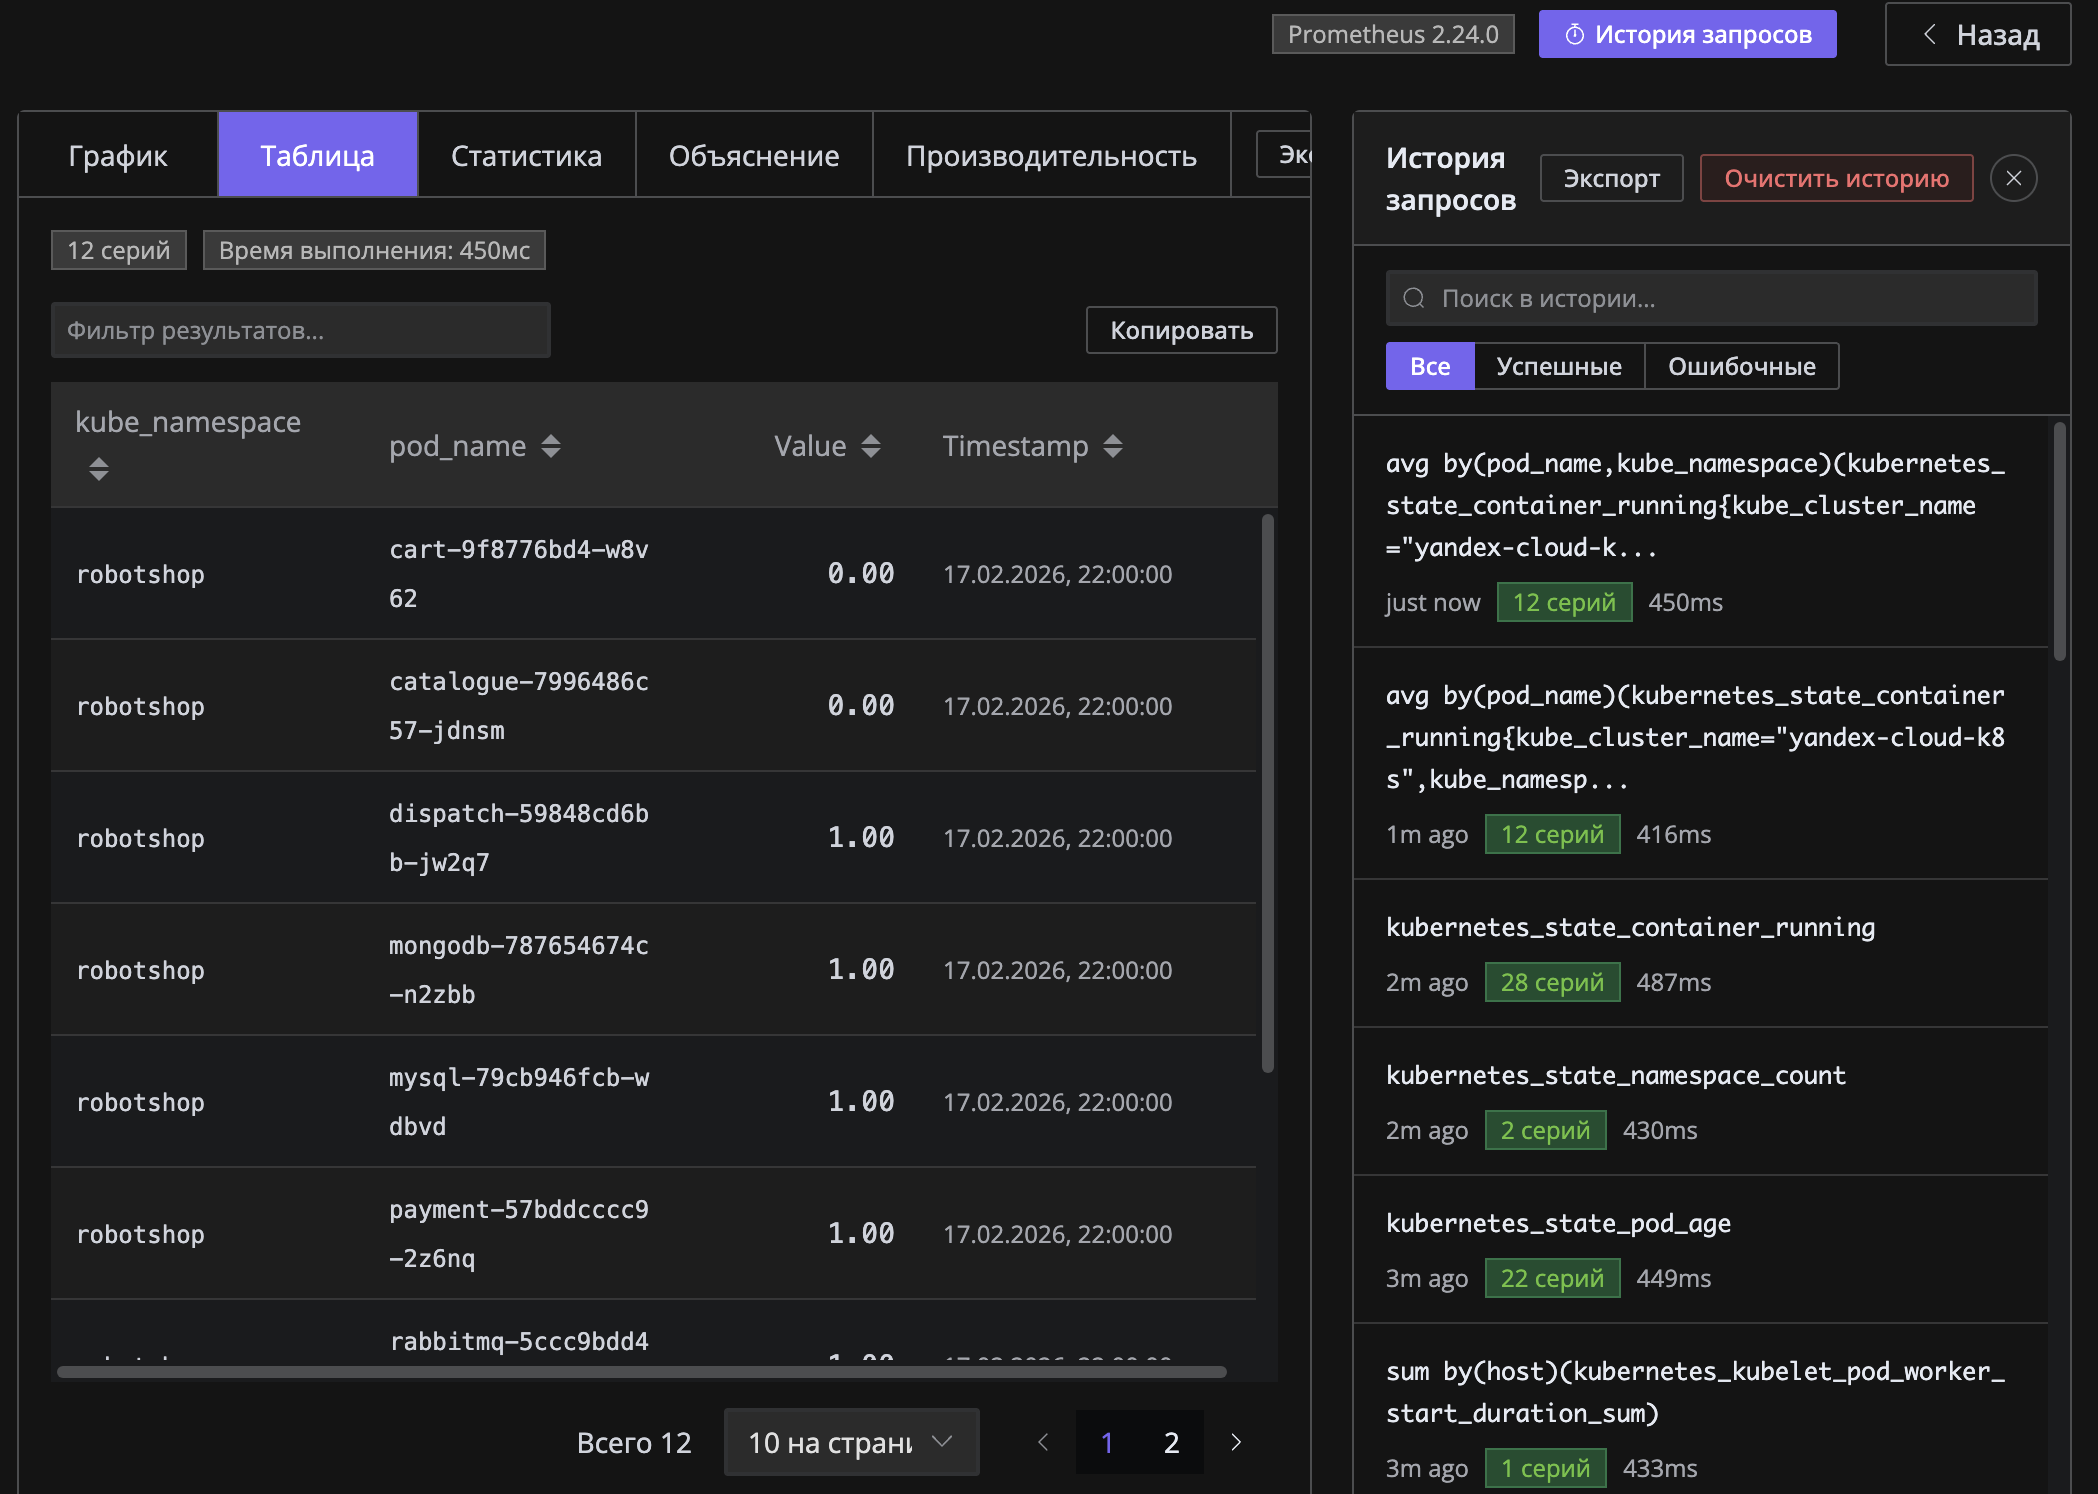Click the Очистить историю button

(x=1836, y=178)
